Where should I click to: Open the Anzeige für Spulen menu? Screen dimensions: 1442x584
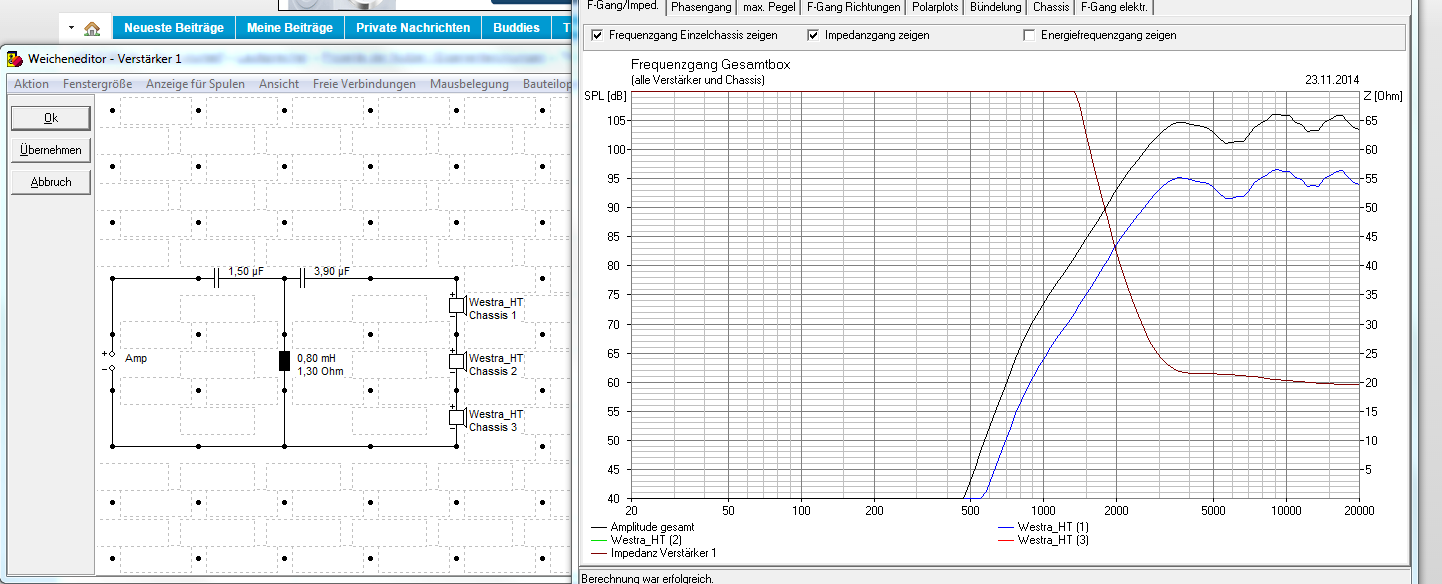click(x=195, y=84)
